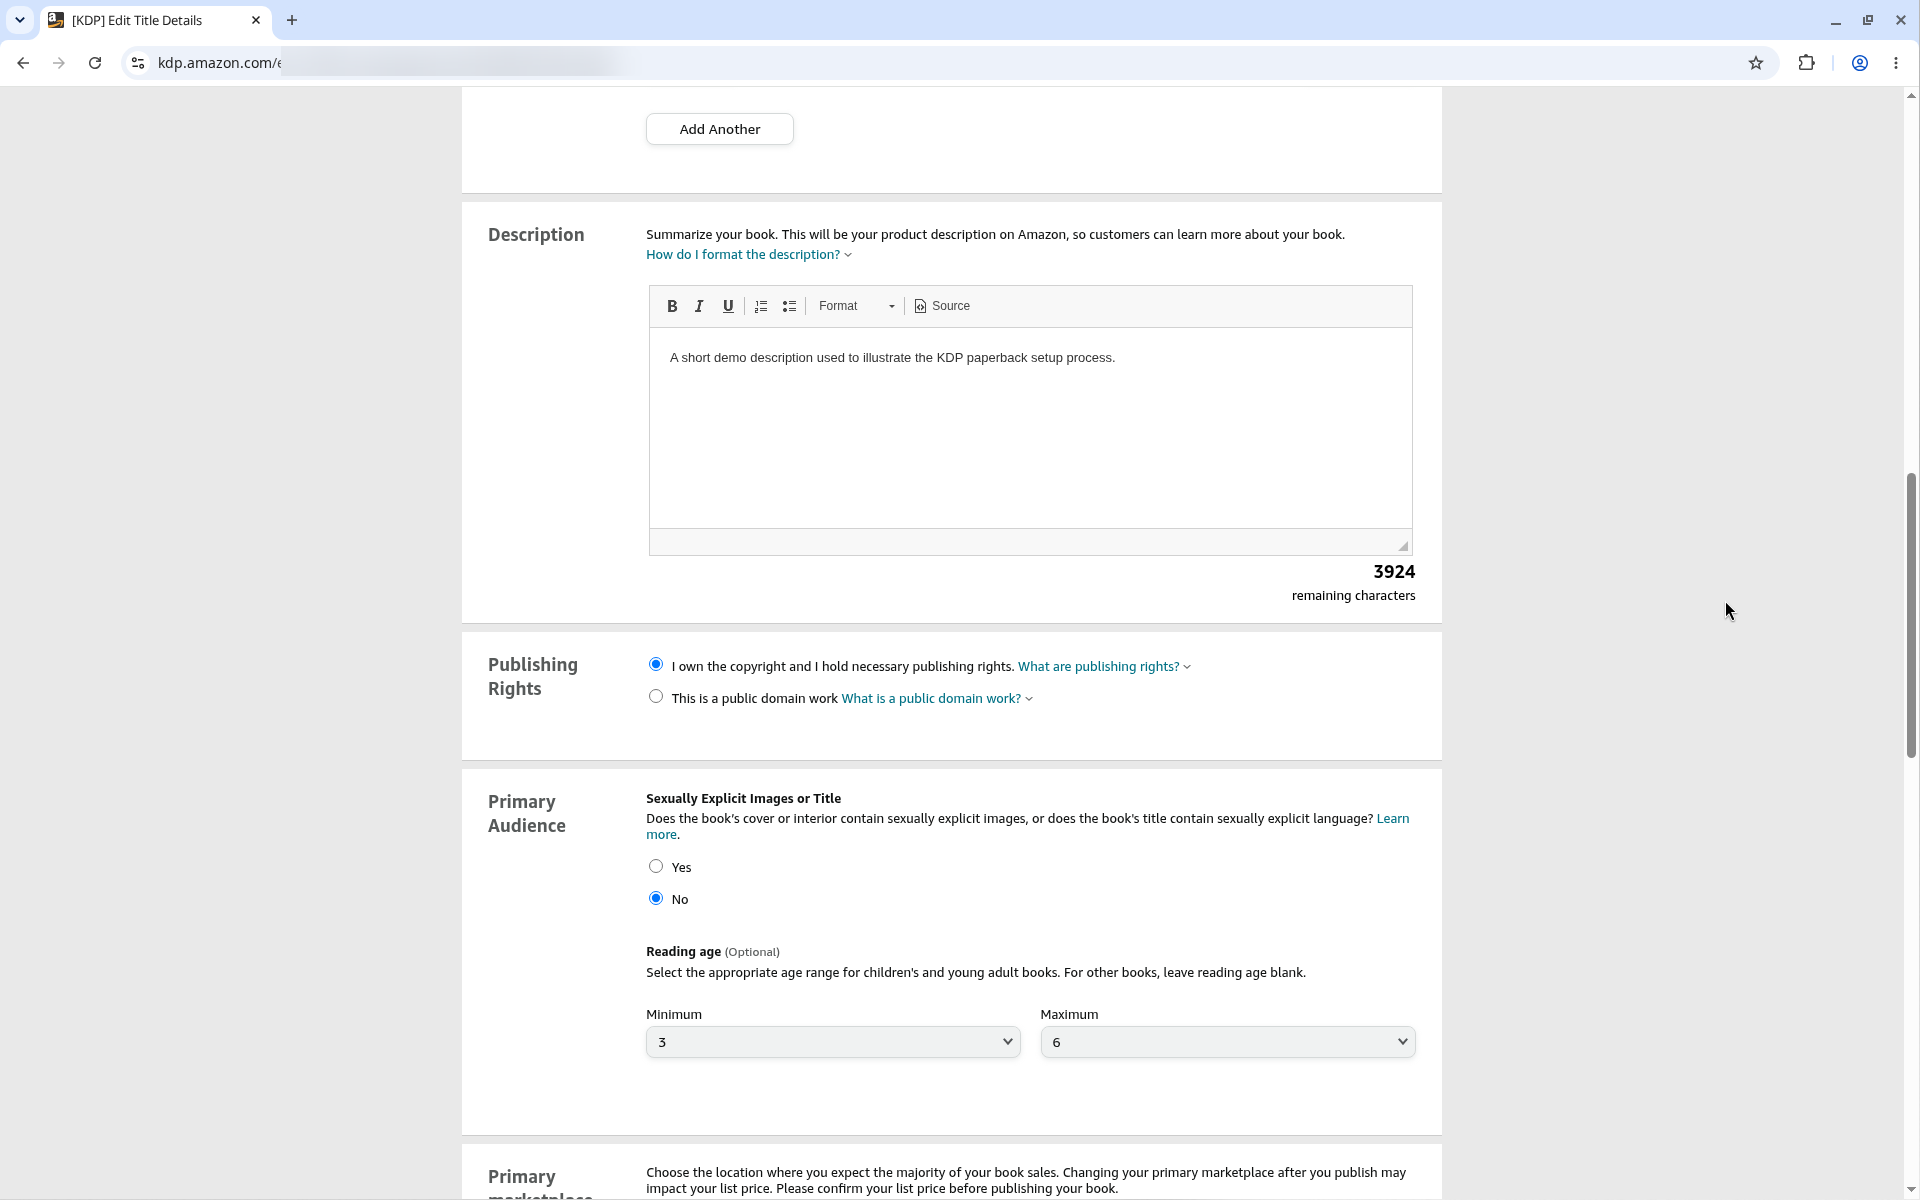Bookmark this page with the star icon

click(1756, 63)
